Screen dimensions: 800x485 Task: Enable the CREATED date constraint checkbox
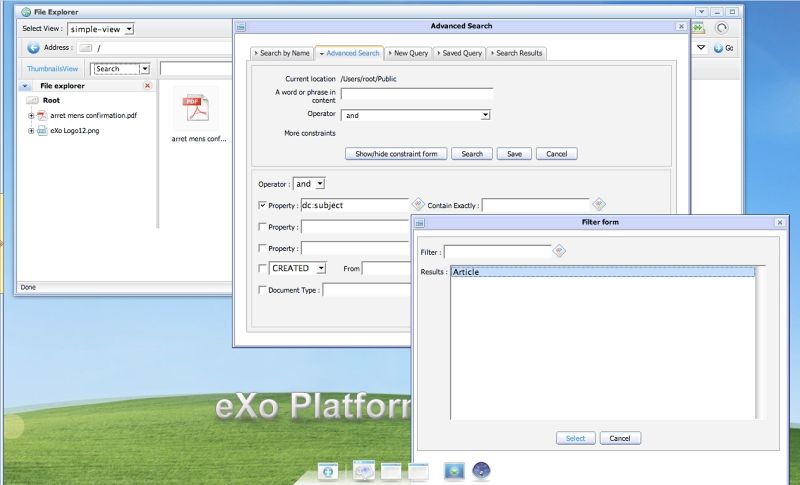click(262, 268)
